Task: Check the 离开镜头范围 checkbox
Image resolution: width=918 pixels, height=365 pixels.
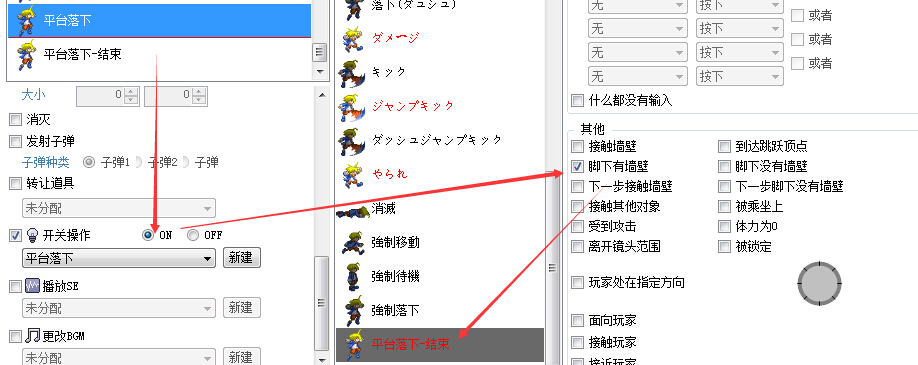Action: tap(578, 247)
